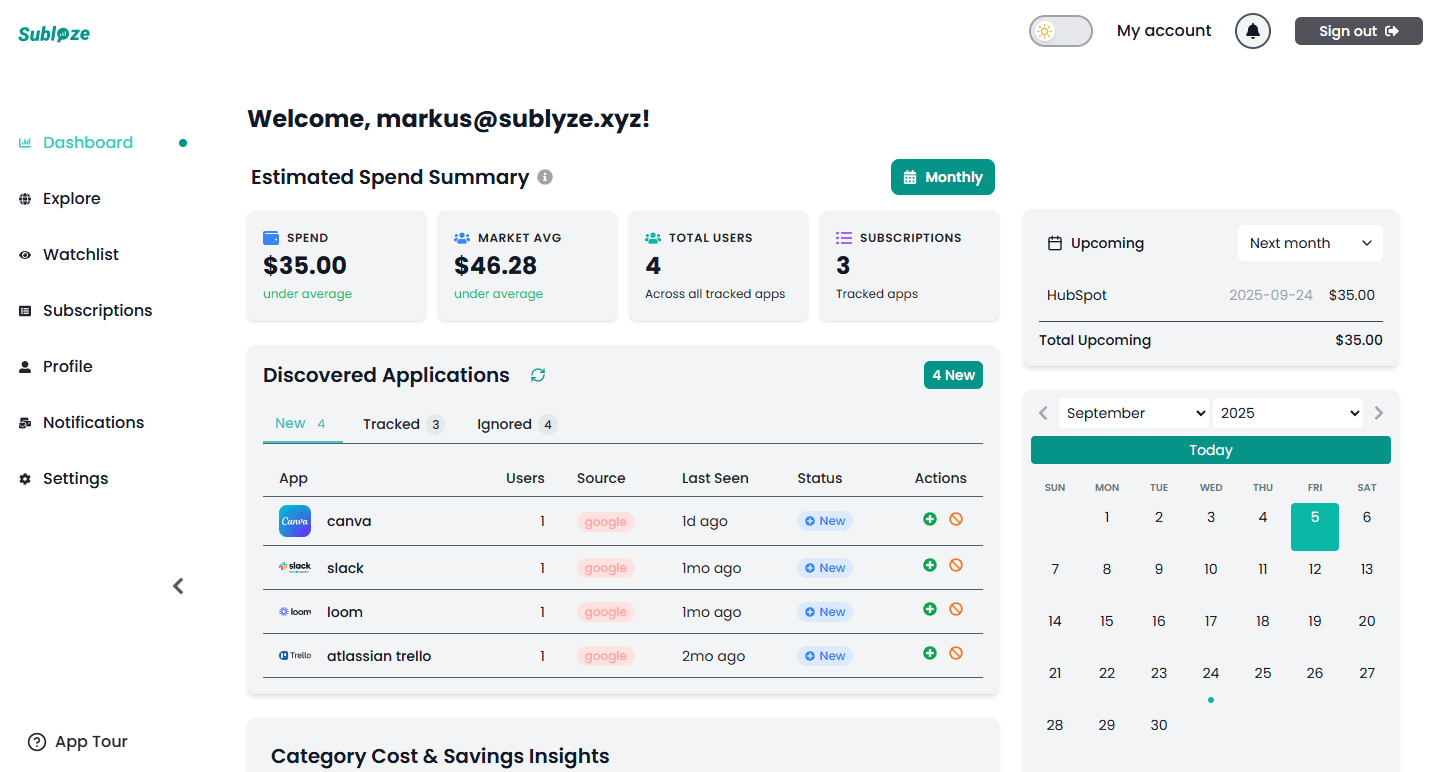This screenshot has height=772, width=1436.
Task: Switch theme with the light/dark toggle
Action: (1060, 31)
